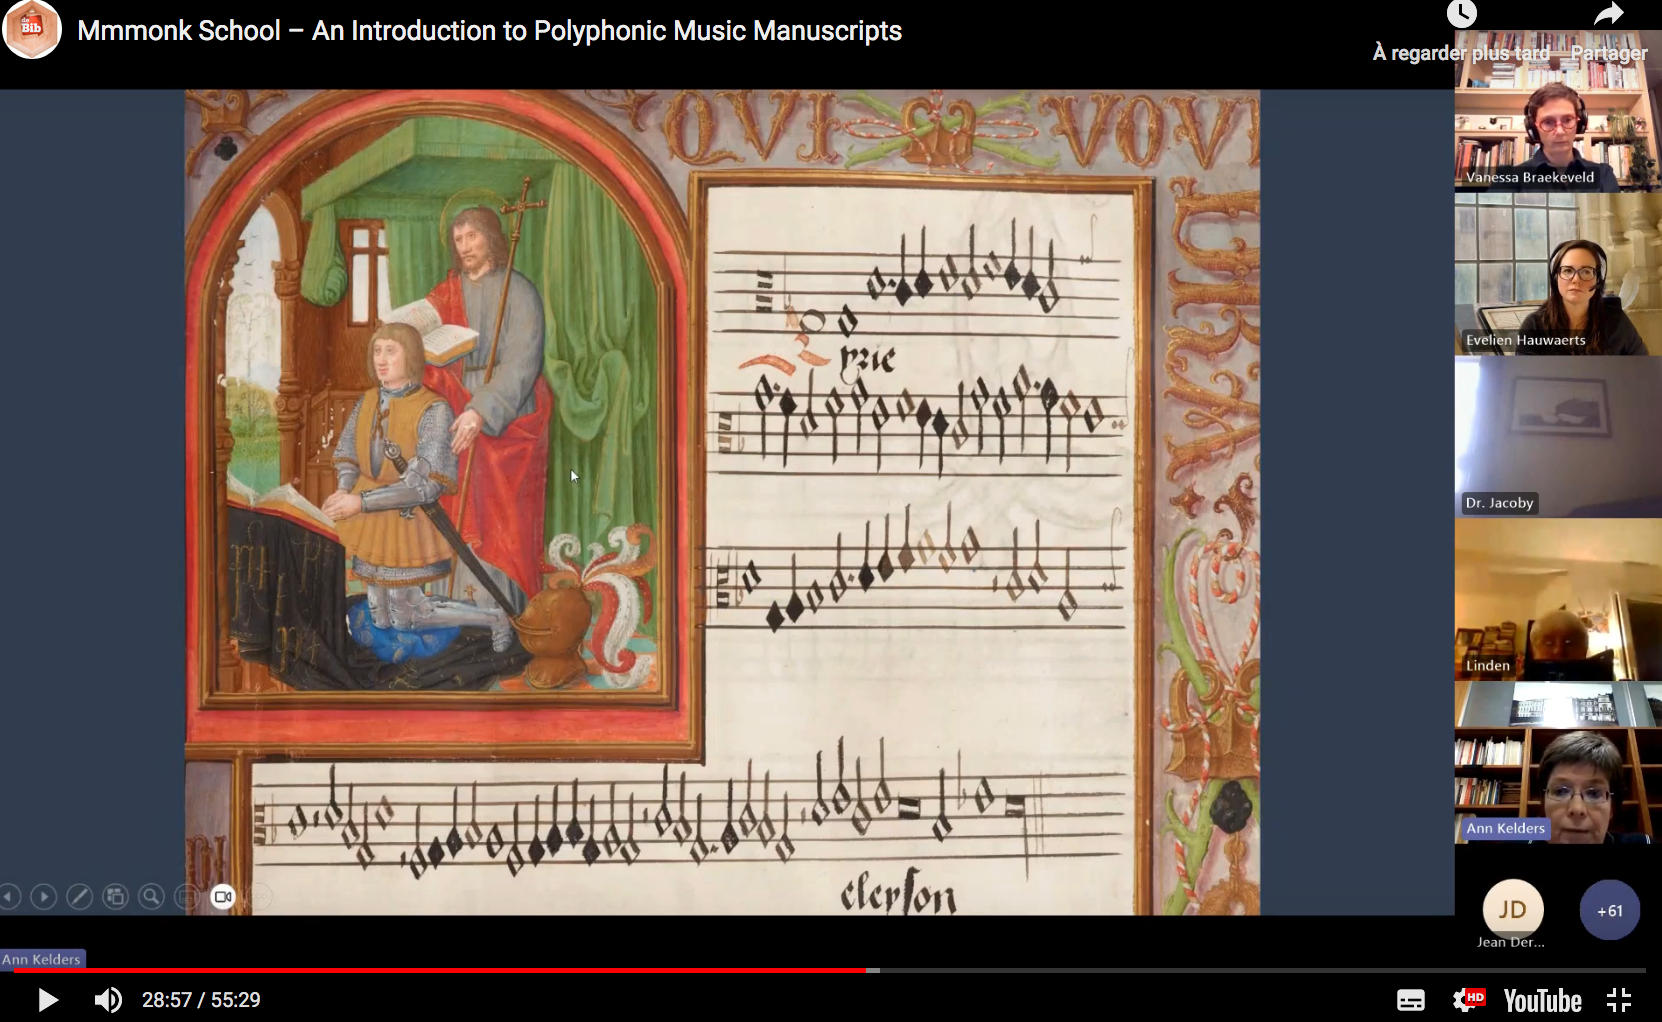Viewport: 1662px width, 1022px height.
Task: Mute the video volume
Action: click(108, 1000)
